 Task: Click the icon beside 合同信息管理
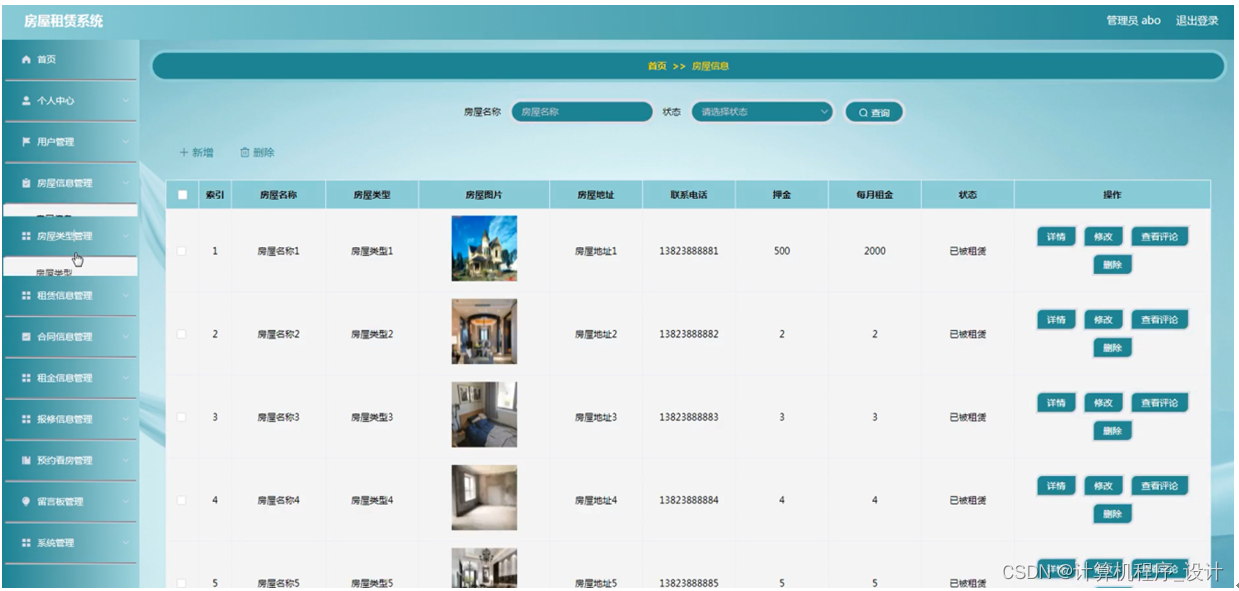26,337
